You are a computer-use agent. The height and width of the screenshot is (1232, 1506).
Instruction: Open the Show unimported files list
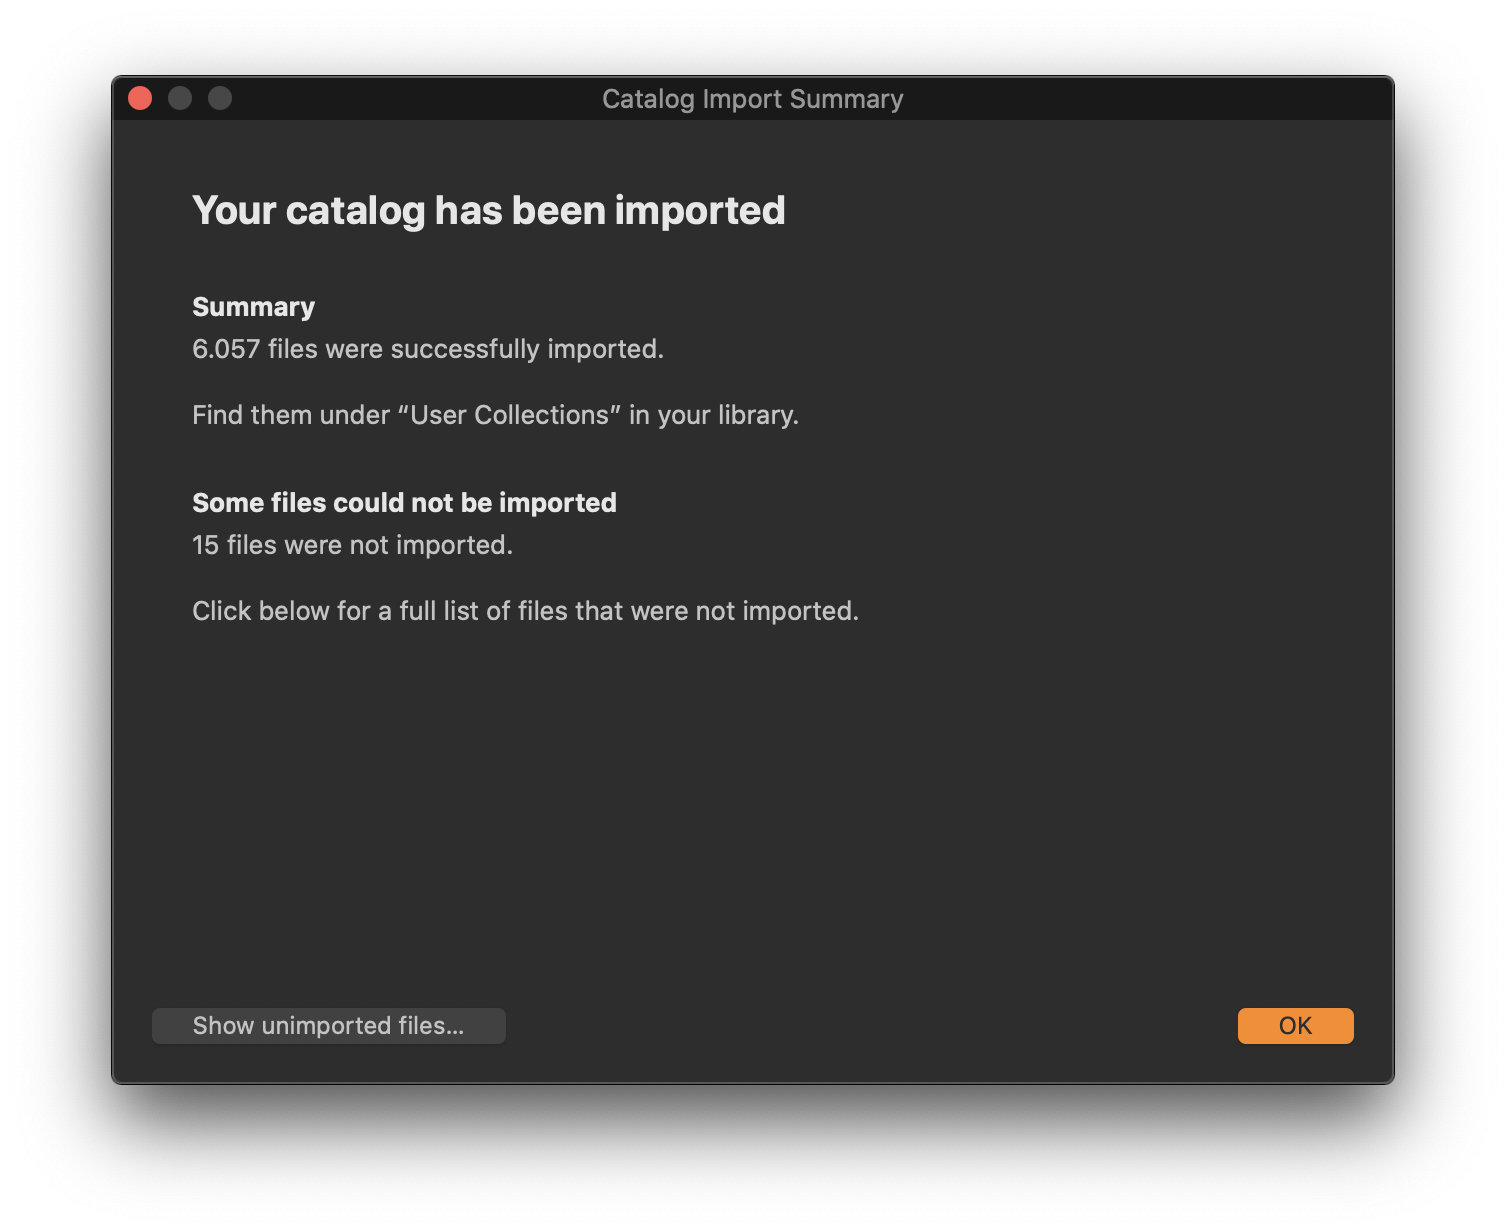click(328, 1026)
